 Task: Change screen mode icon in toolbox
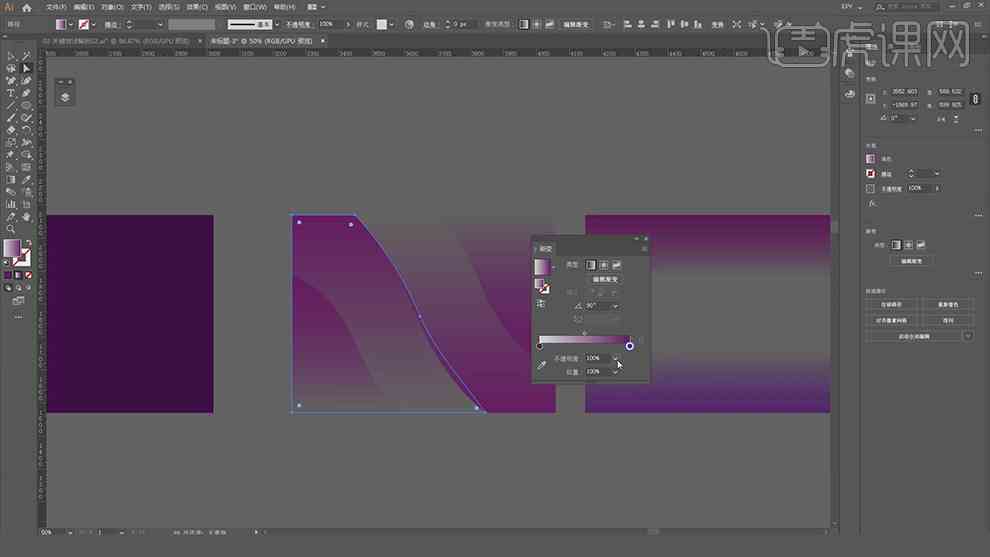point(18,301)
